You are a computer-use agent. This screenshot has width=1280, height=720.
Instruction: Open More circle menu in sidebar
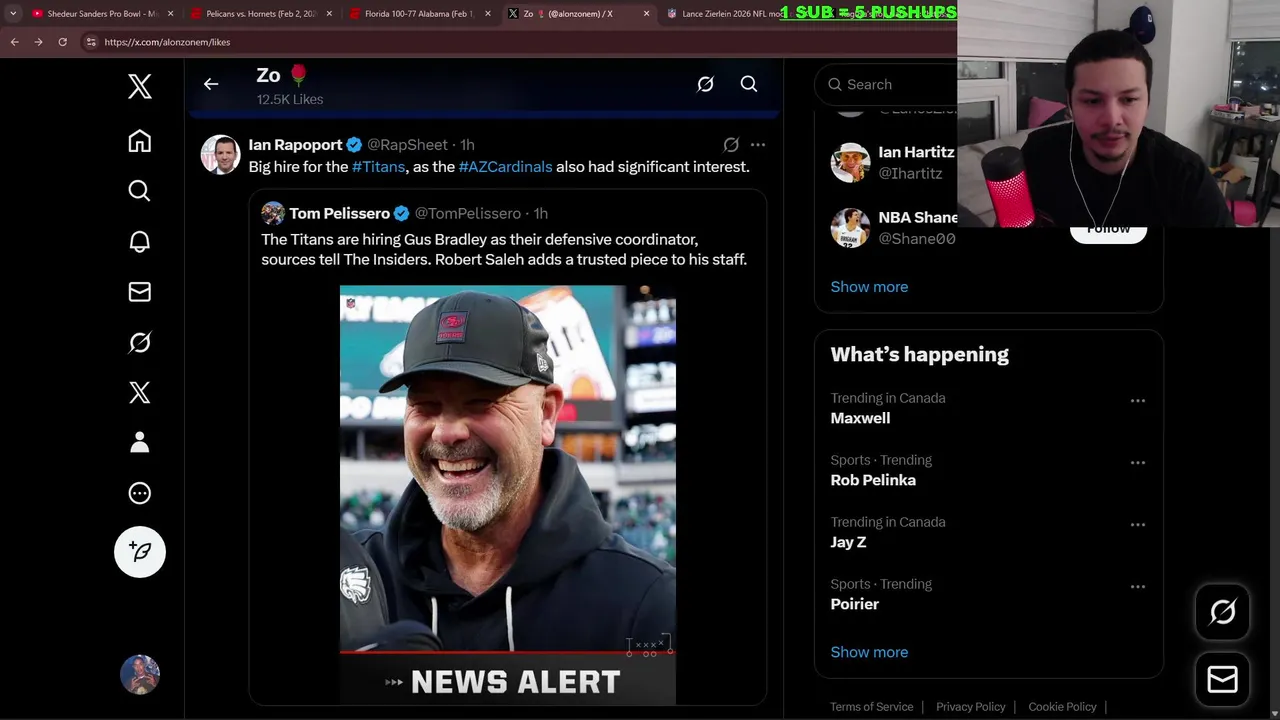(140, 493)
